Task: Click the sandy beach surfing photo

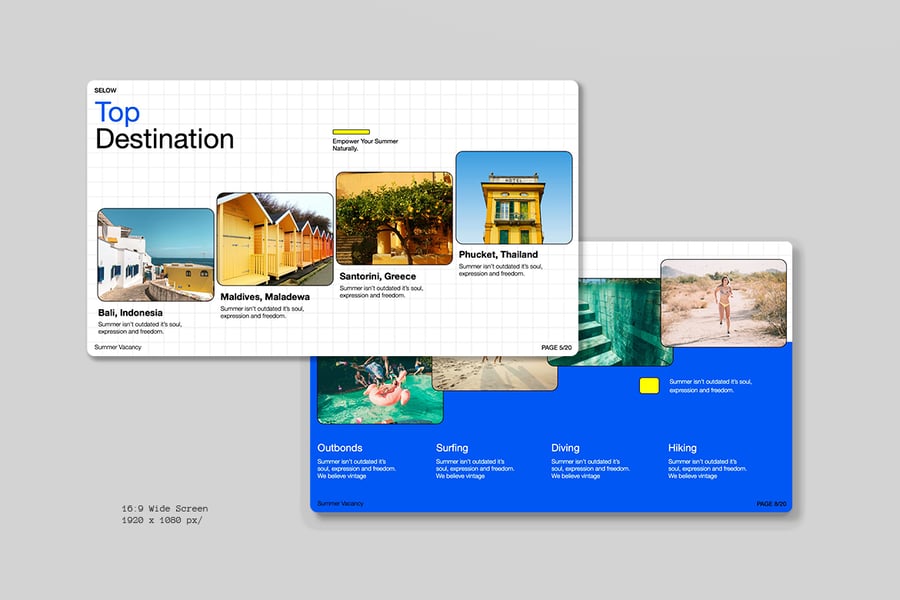Action: click(x=495, y=373)
